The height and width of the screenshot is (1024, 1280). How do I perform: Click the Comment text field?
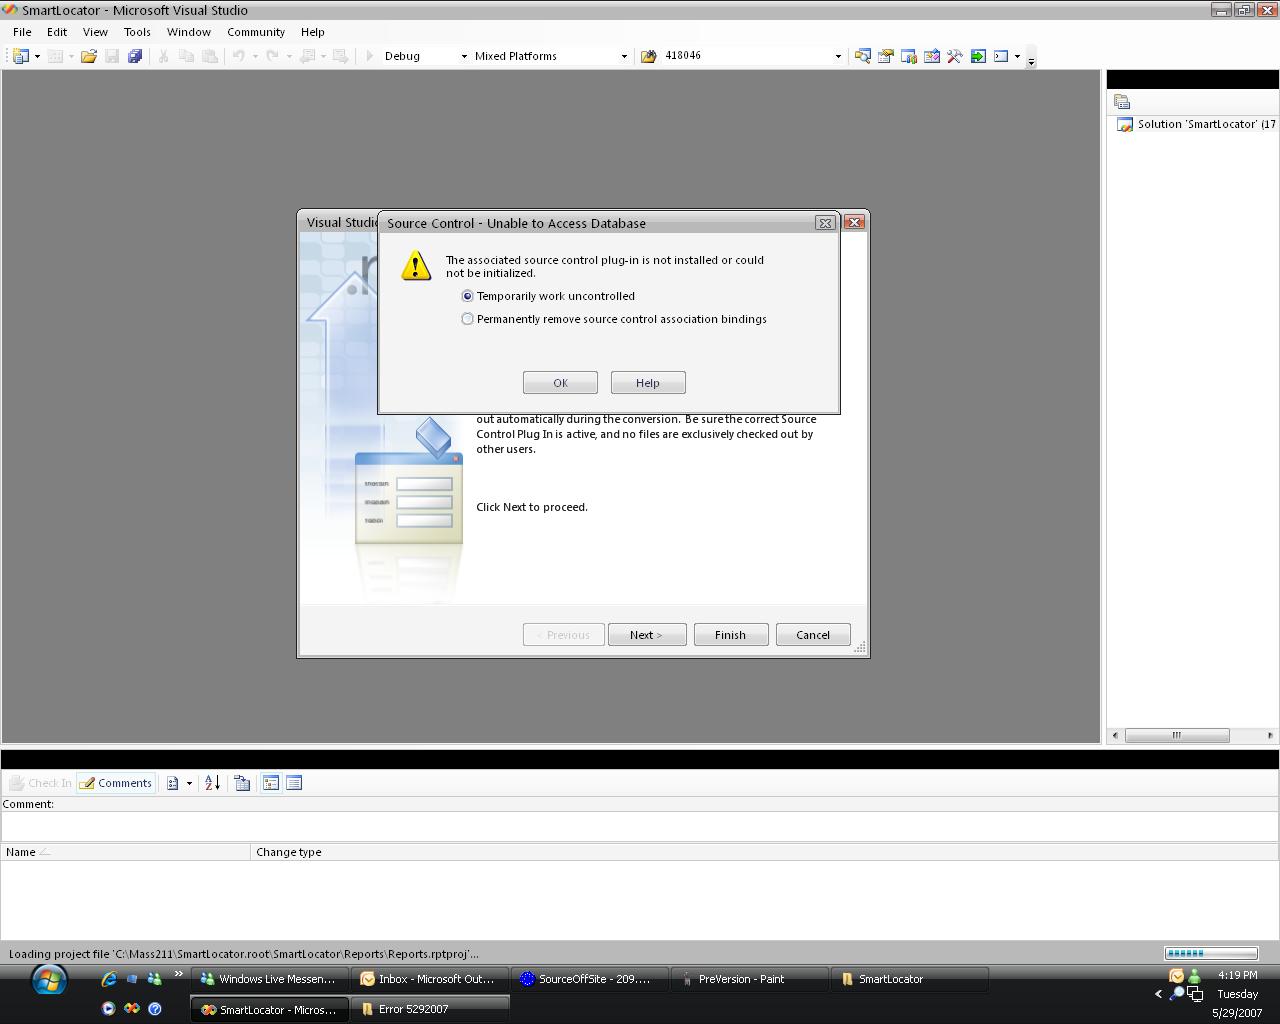[x=640, y=826]
